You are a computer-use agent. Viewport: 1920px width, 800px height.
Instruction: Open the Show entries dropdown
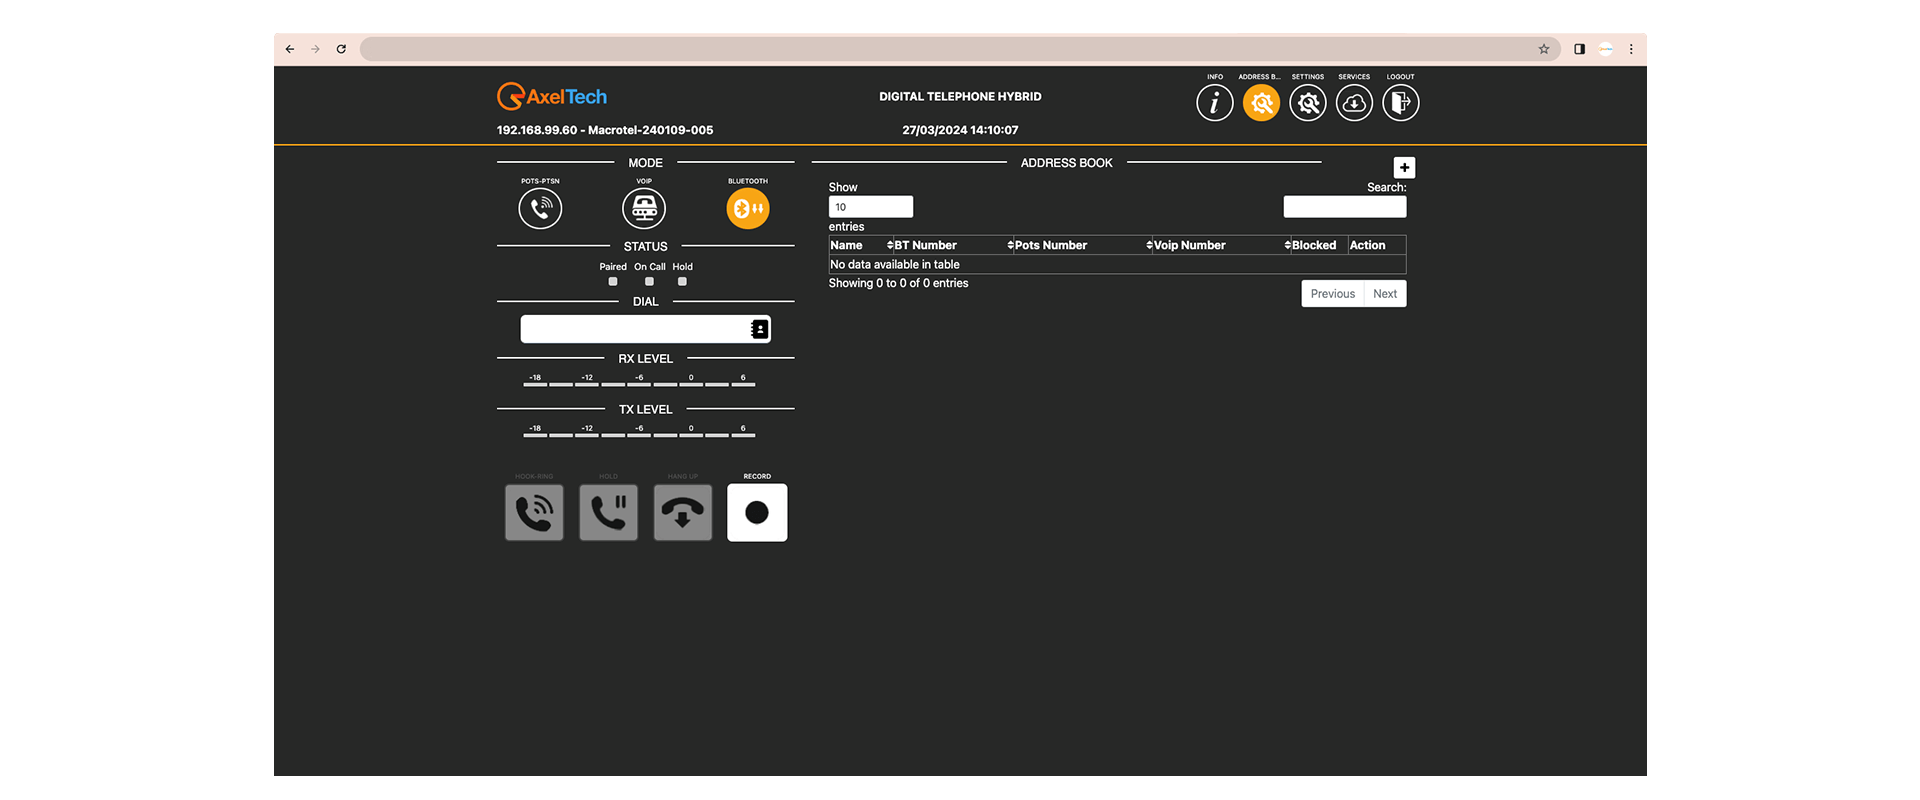[x=870, y=207]
